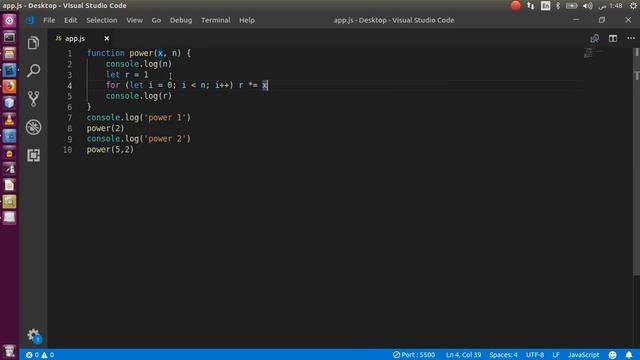
Task: Click the red recording indicator in system tray
Action: click(x=516, y=6)
